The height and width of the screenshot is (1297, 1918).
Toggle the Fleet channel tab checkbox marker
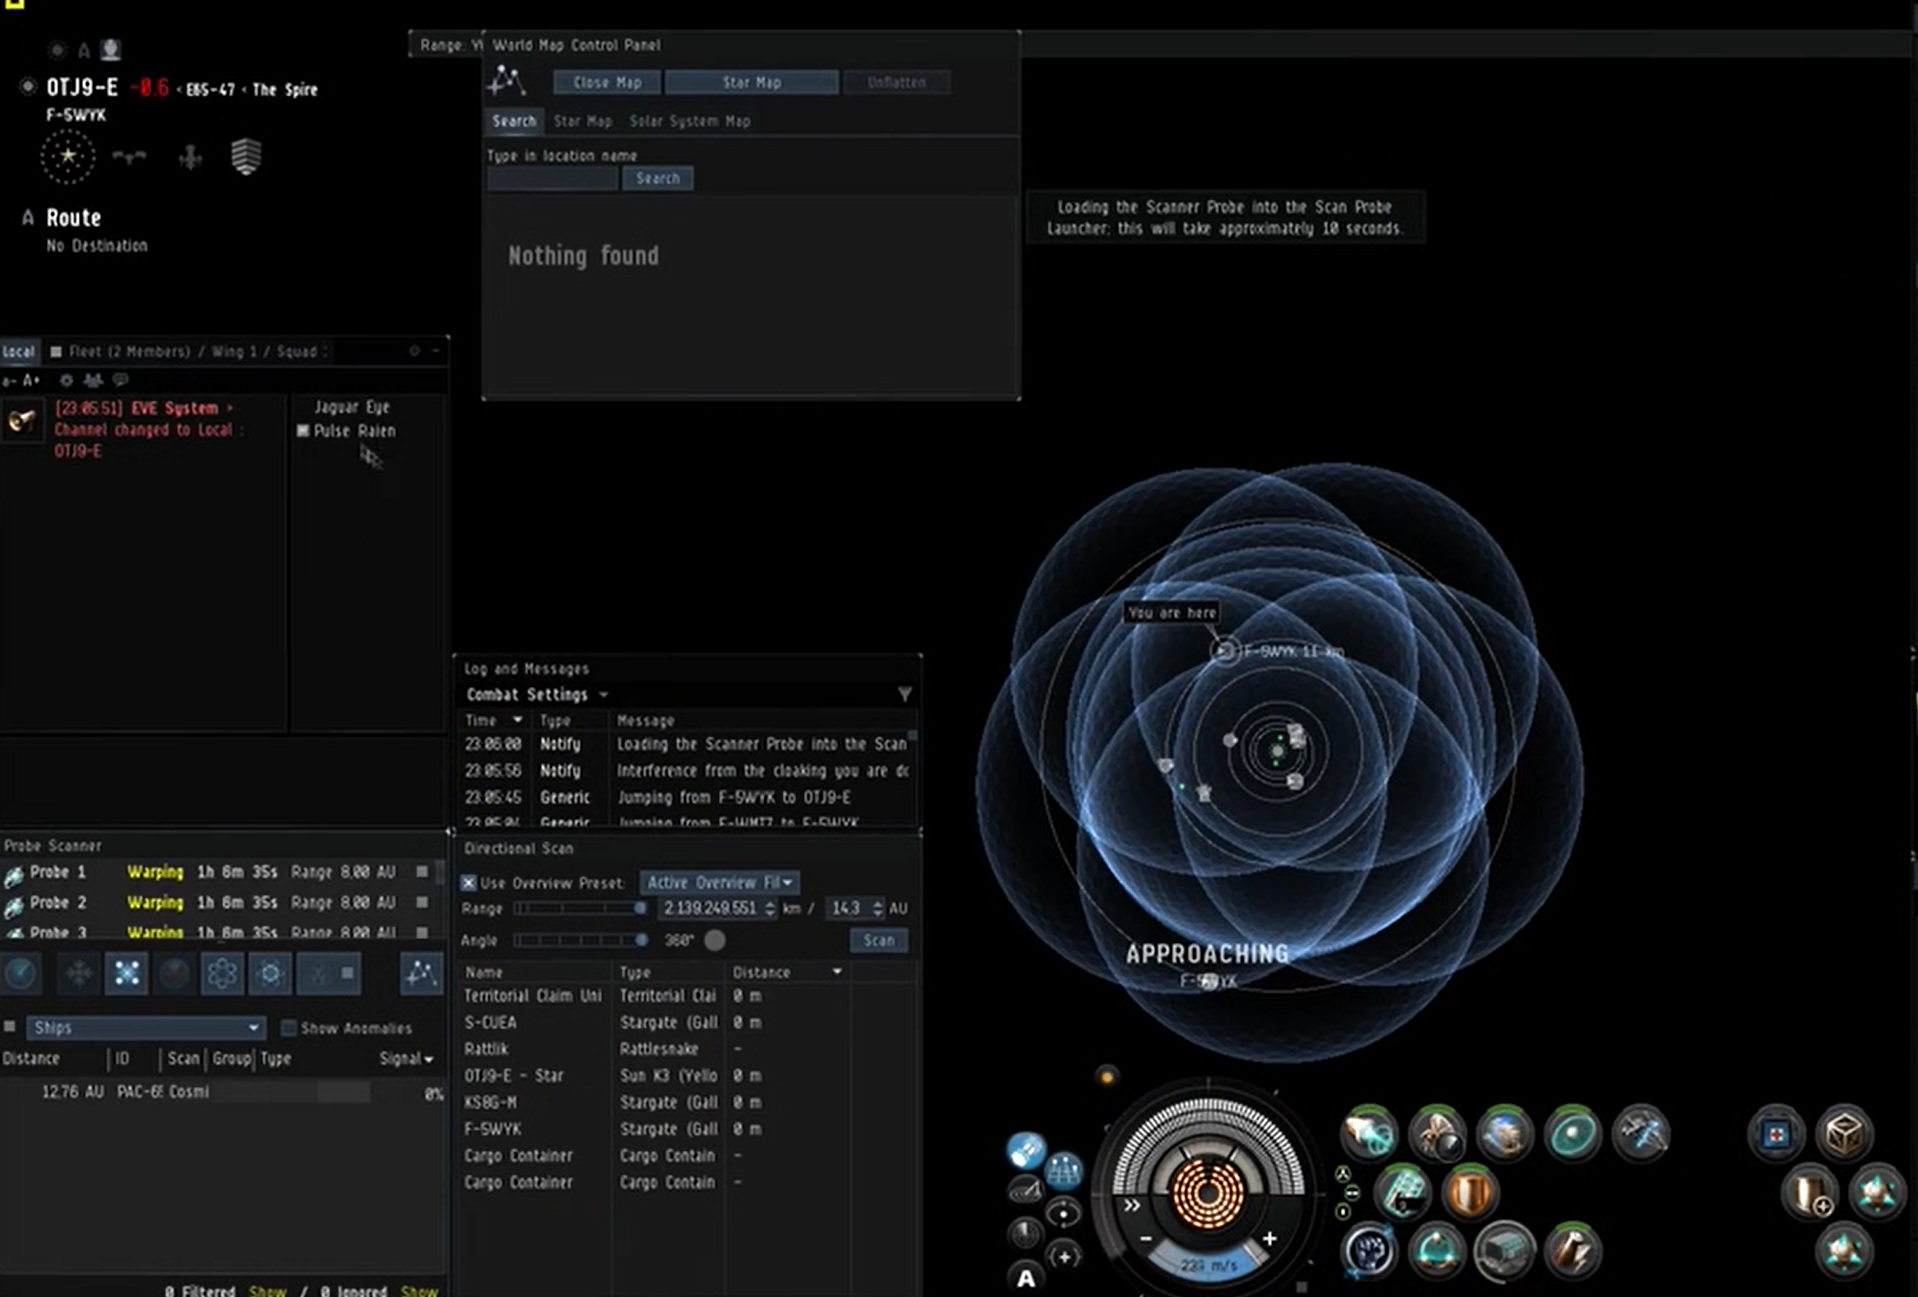tap(56, 352)
